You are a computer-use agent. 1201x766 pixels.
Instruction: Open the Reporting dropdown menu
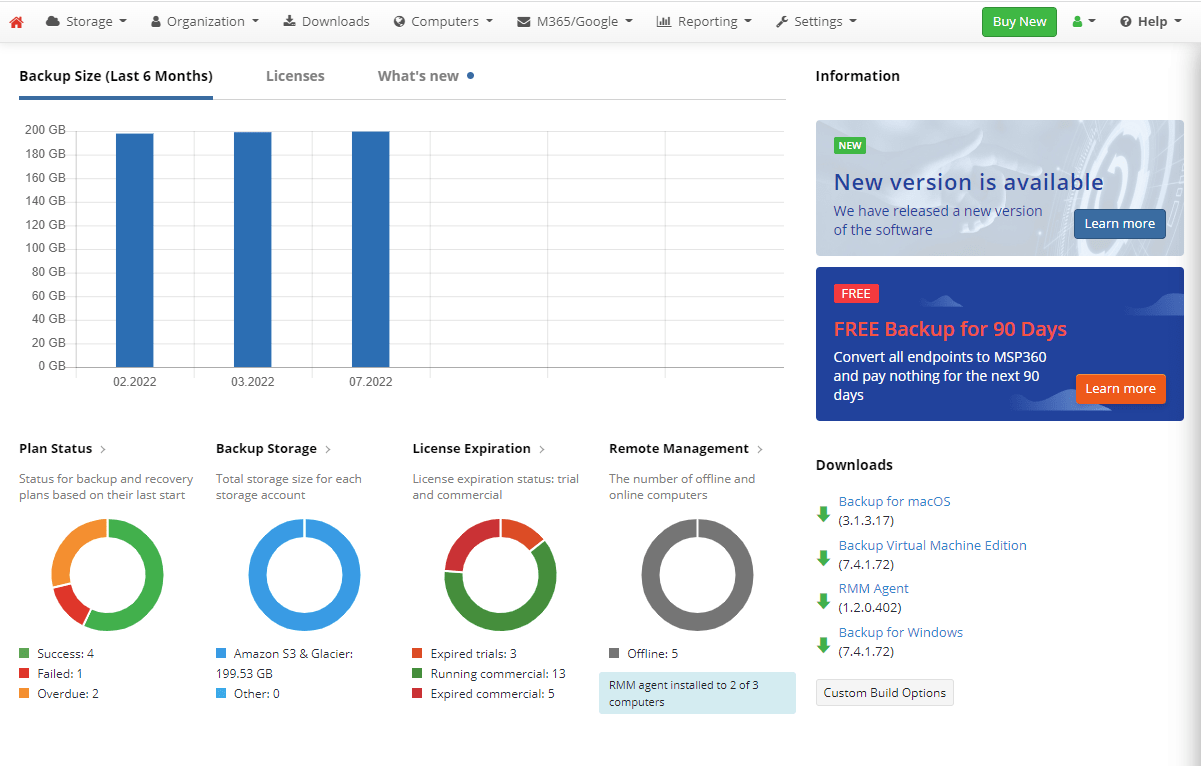(704, 20)
